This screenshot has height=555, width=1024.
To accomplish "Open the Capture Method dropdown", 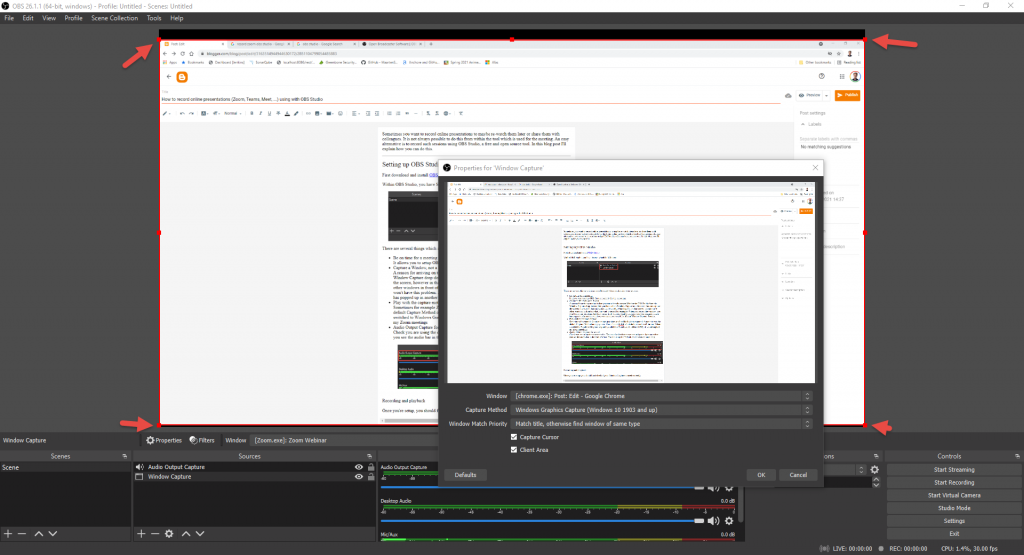I will point(661,410).
